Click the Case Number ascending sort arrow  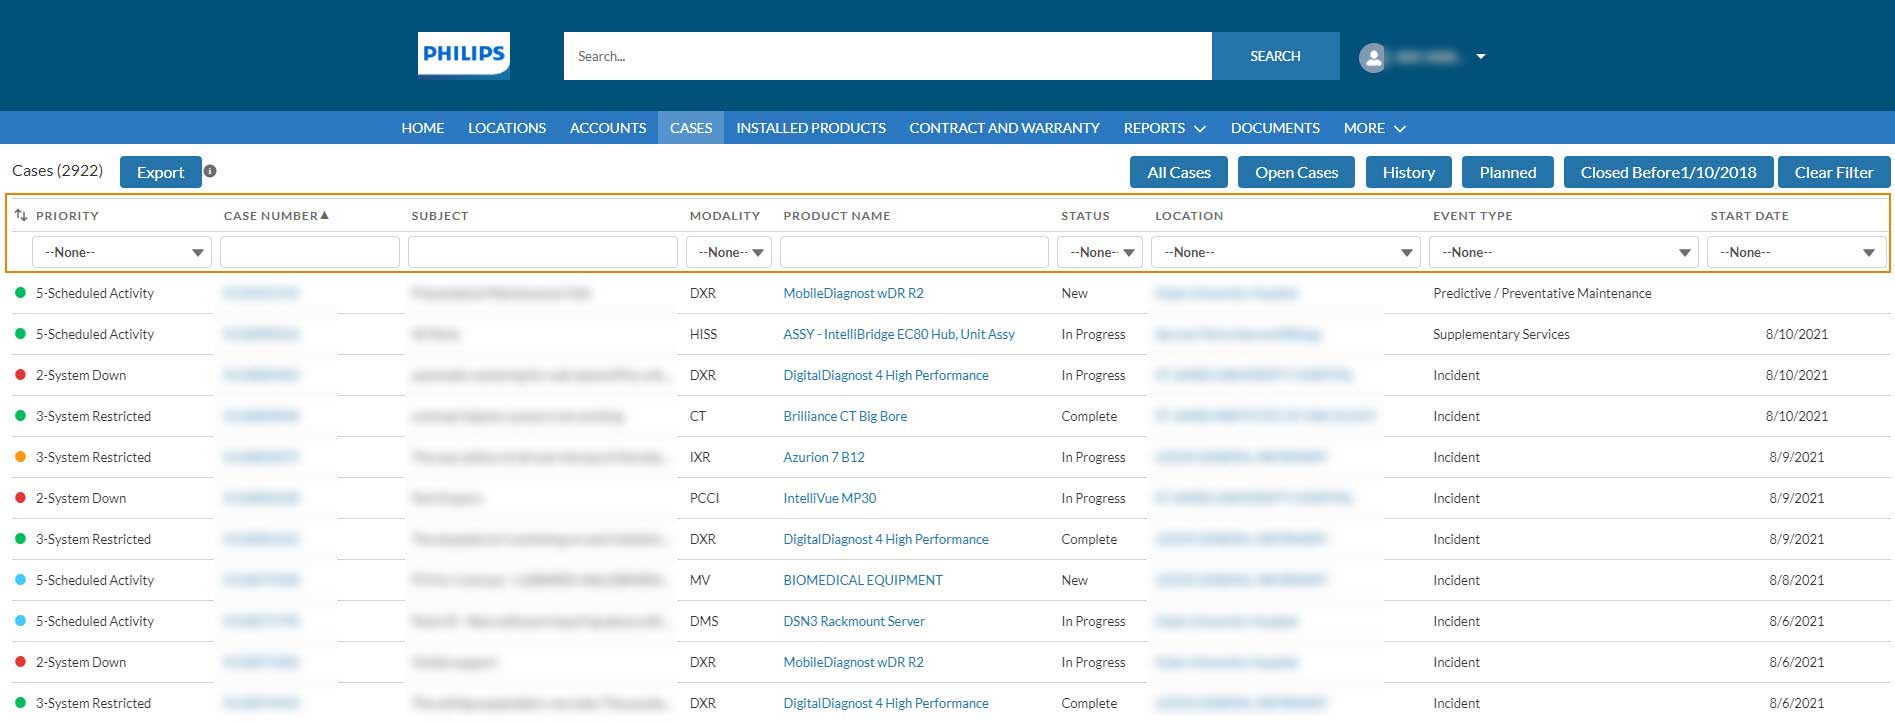(324, 215)
